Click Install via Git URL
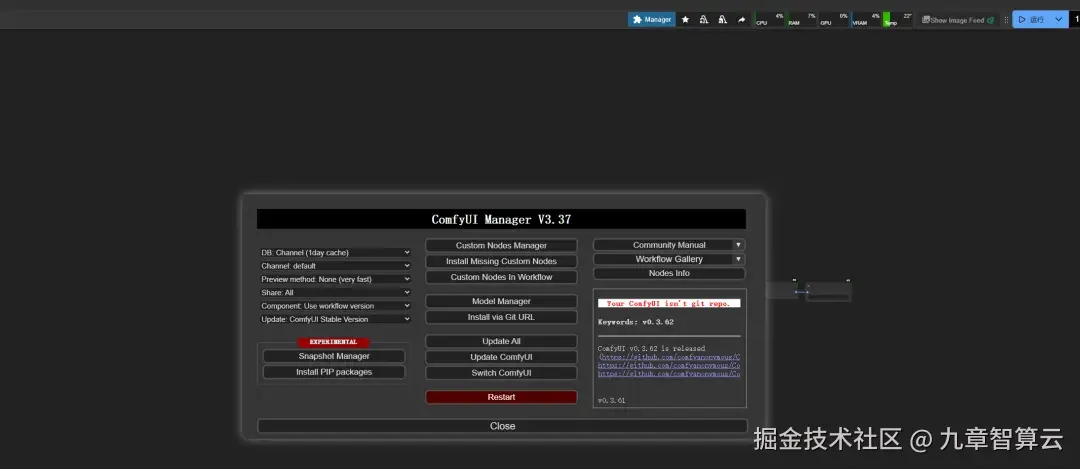Viewport: 1080px width, 469px height. click(501, 317)
